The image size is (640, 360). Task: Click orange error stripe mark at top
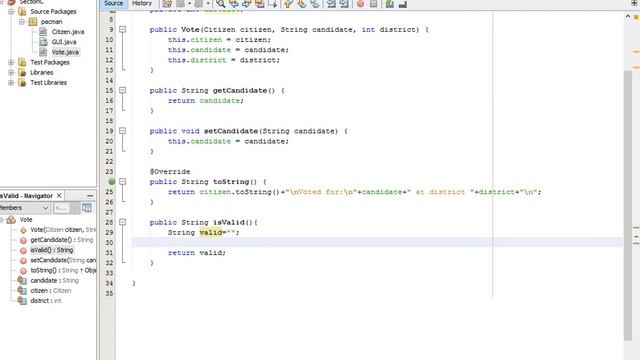[636, 17]
